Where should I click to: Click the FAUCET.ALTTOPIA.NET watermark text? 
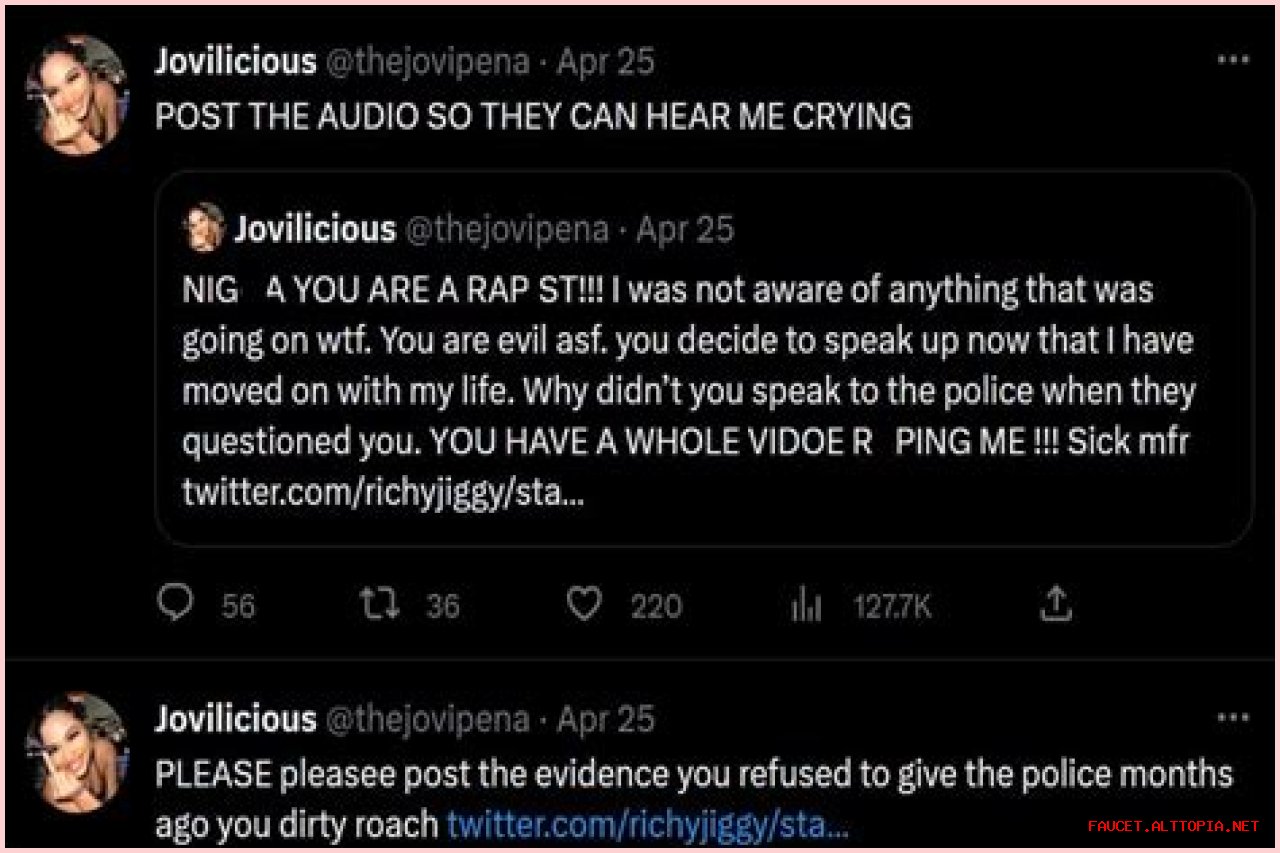[x=1173, y=826]
